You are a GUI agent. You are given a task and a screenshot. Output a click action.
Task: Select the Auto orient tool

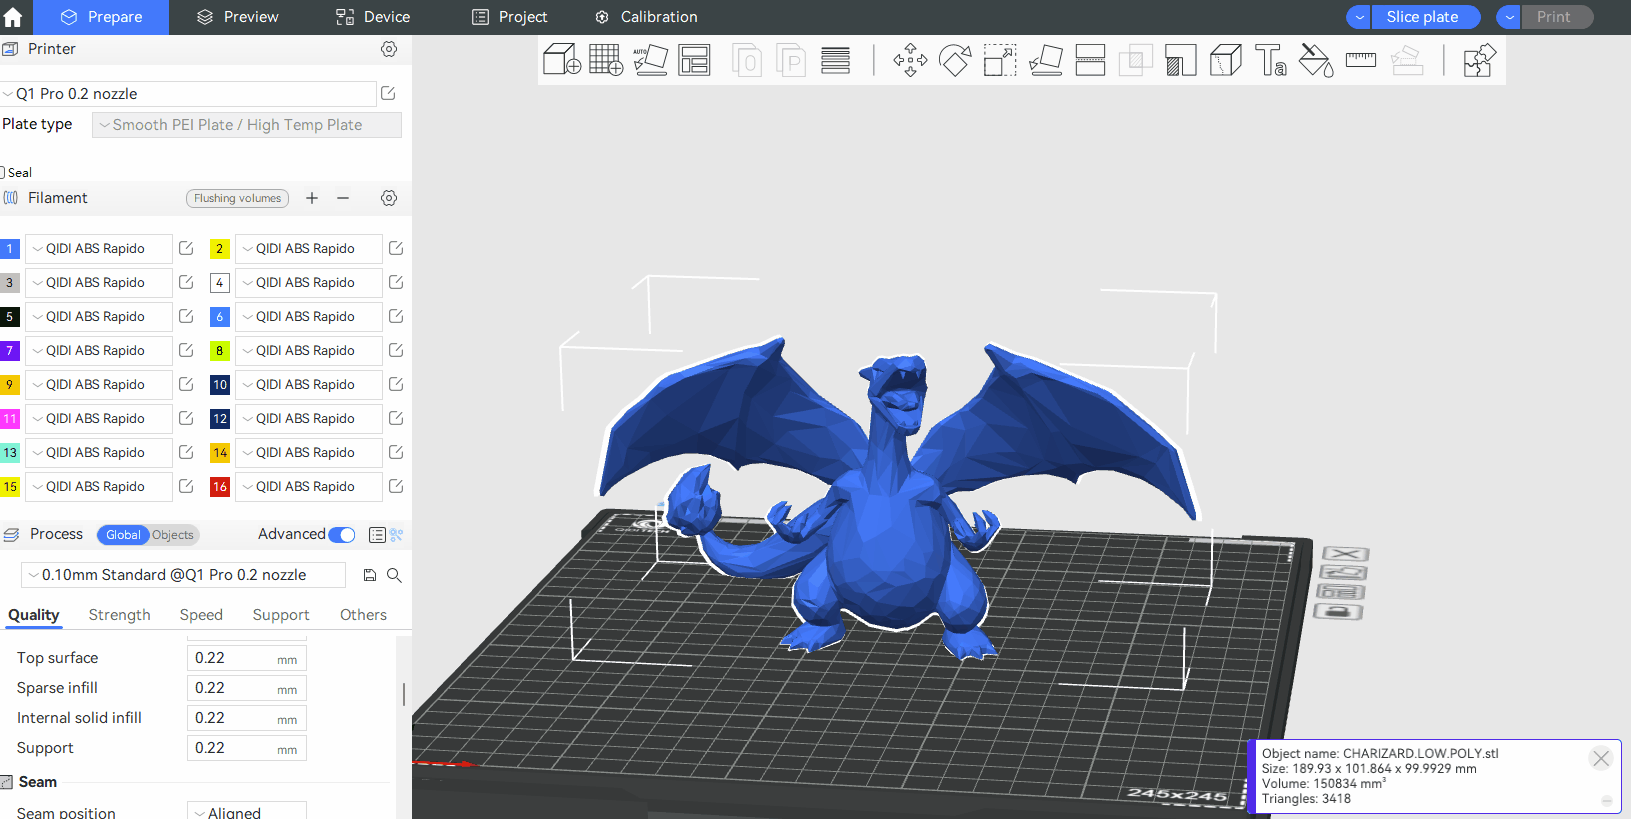point(650,60)
